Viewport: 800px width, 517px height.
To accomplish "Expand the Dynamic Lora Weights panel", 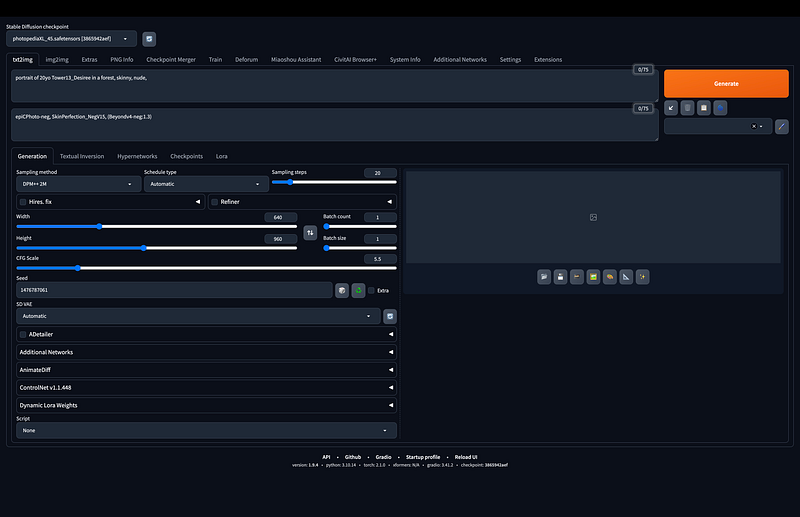I will [x=206, y=405].
